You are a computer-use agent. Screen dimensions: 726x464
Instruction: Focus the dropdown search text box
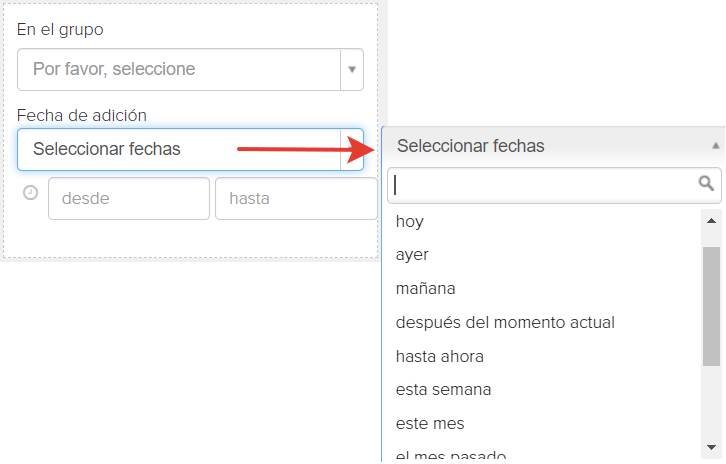(x=554, y=186)
